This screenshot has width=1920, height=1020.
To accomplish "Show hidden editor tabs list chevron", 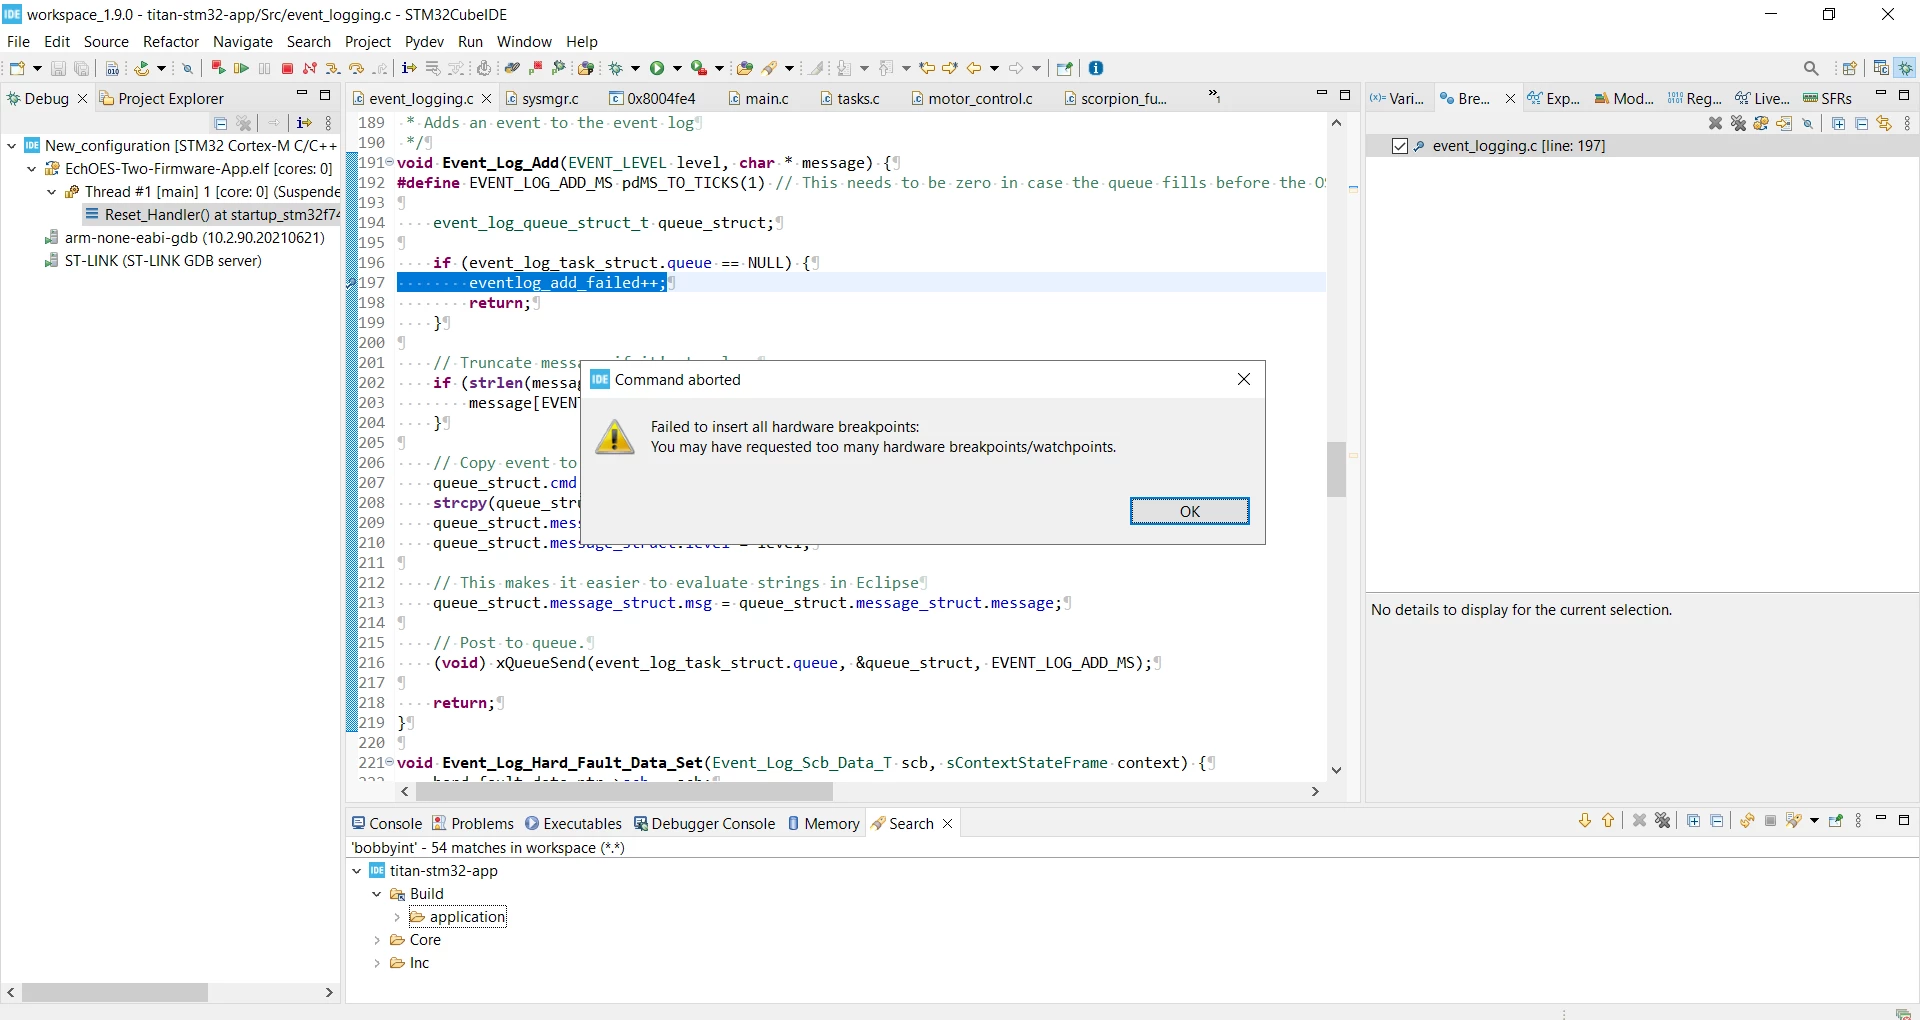I will tap(1213, 96).
